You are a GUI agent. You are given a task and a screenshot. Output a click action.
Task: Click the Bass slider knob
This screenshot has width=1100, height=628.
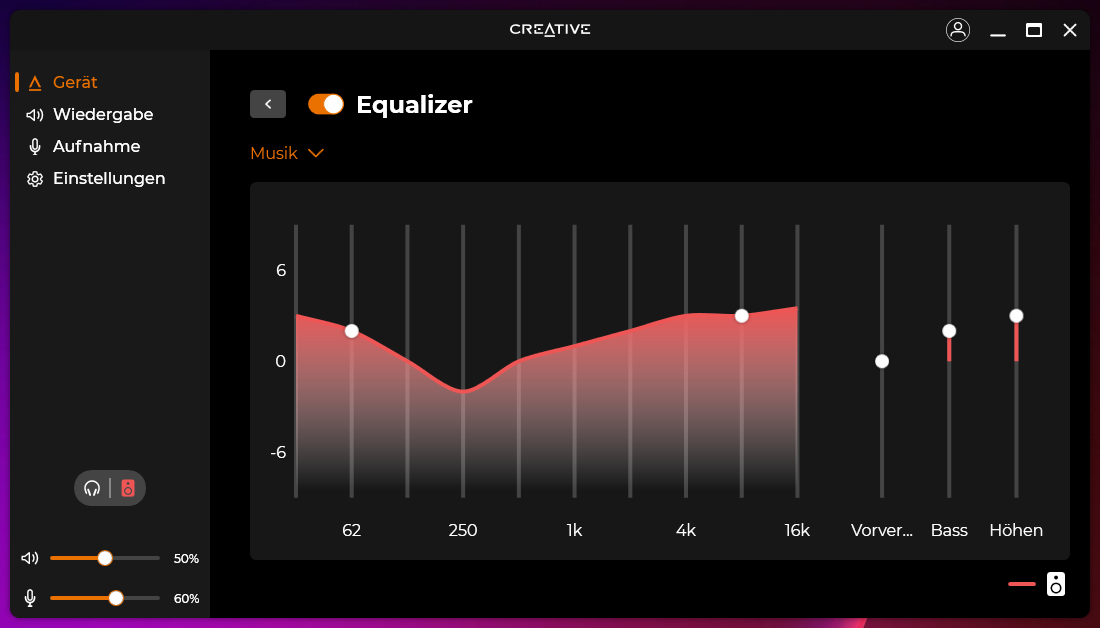tap(949, 331)
